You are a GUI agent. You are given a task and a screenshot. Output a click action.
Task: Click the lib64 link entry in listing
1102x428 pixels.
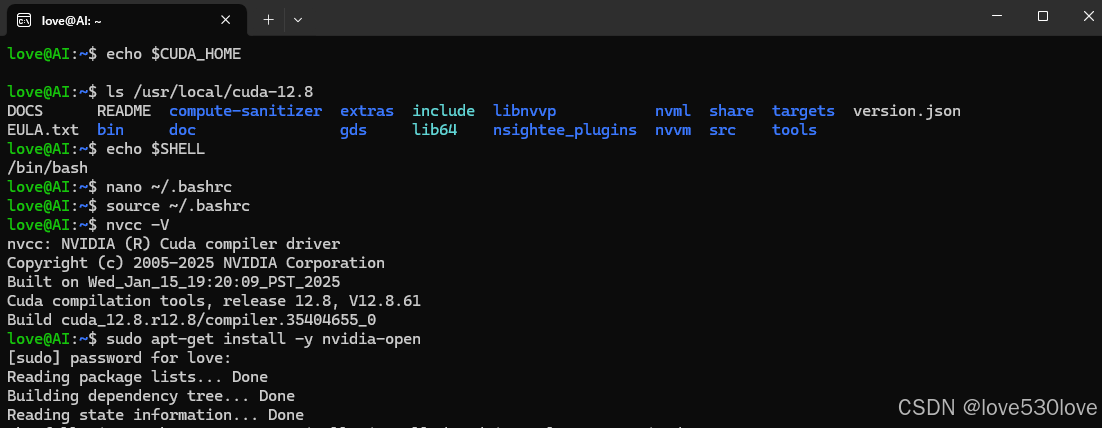click(x=434, y=130)
